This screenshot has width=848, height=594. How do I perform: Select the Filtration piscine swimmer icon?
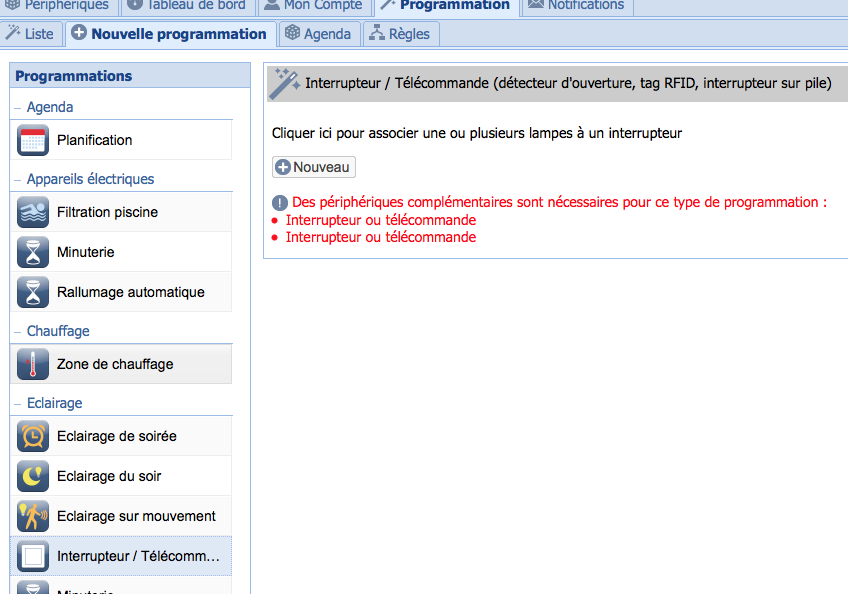click(x=33, y=212)
